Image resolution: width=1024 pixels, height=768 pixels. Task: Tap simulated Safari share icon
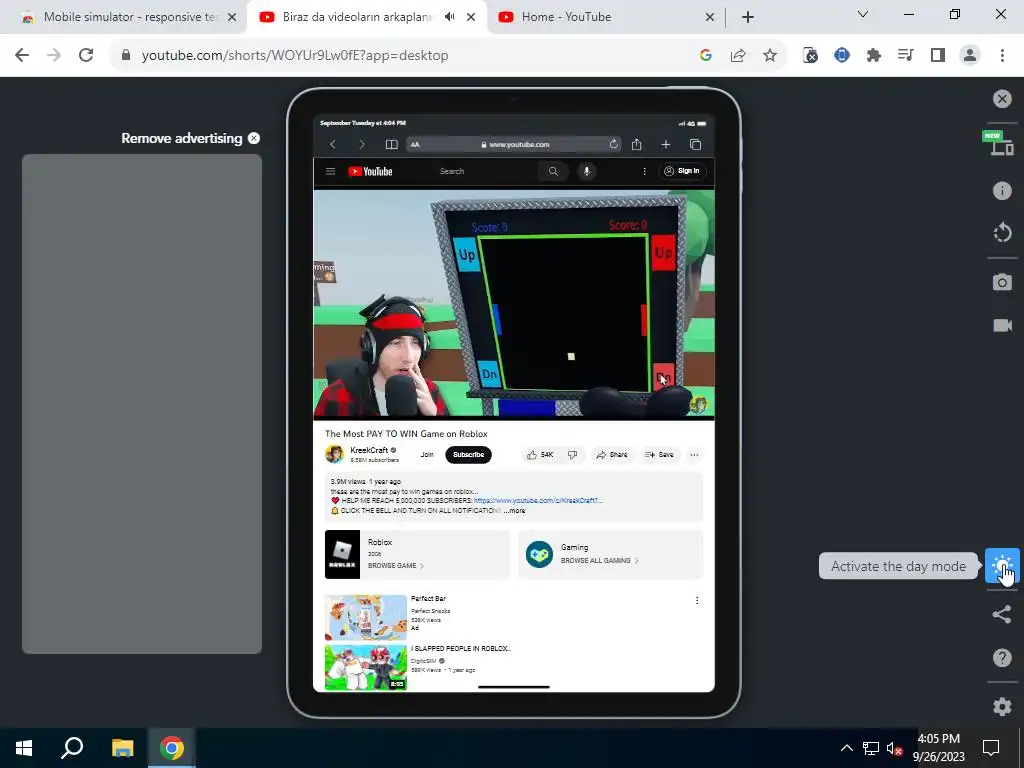[x=636, y=144]
